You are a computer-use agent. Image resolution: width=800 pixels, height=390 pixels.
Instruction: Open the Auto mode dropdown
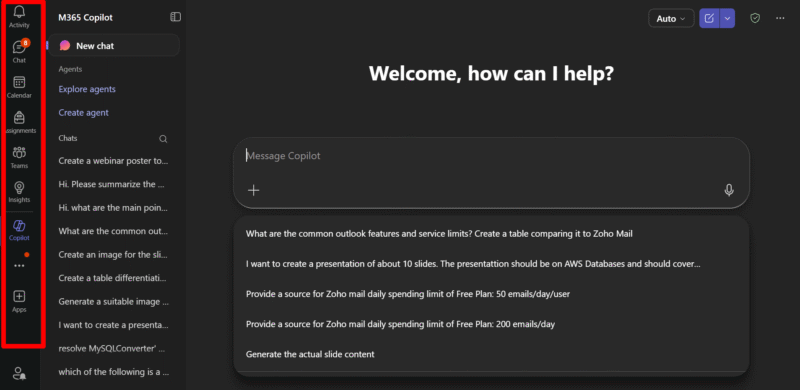pyautogui.click(x=671, y=18)
